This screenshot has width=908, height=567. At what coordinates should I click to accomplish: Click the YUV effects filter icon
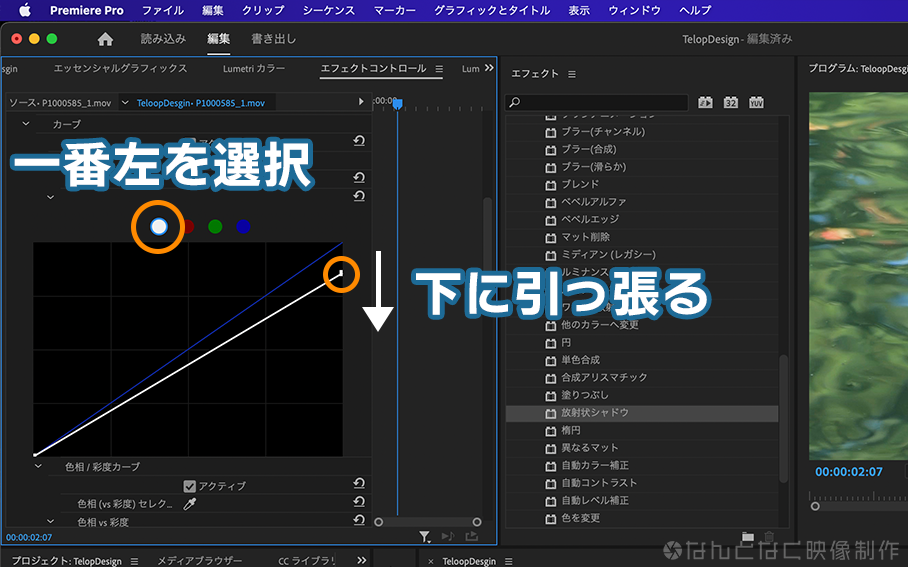pyautogui.click(x=756, y=103)
